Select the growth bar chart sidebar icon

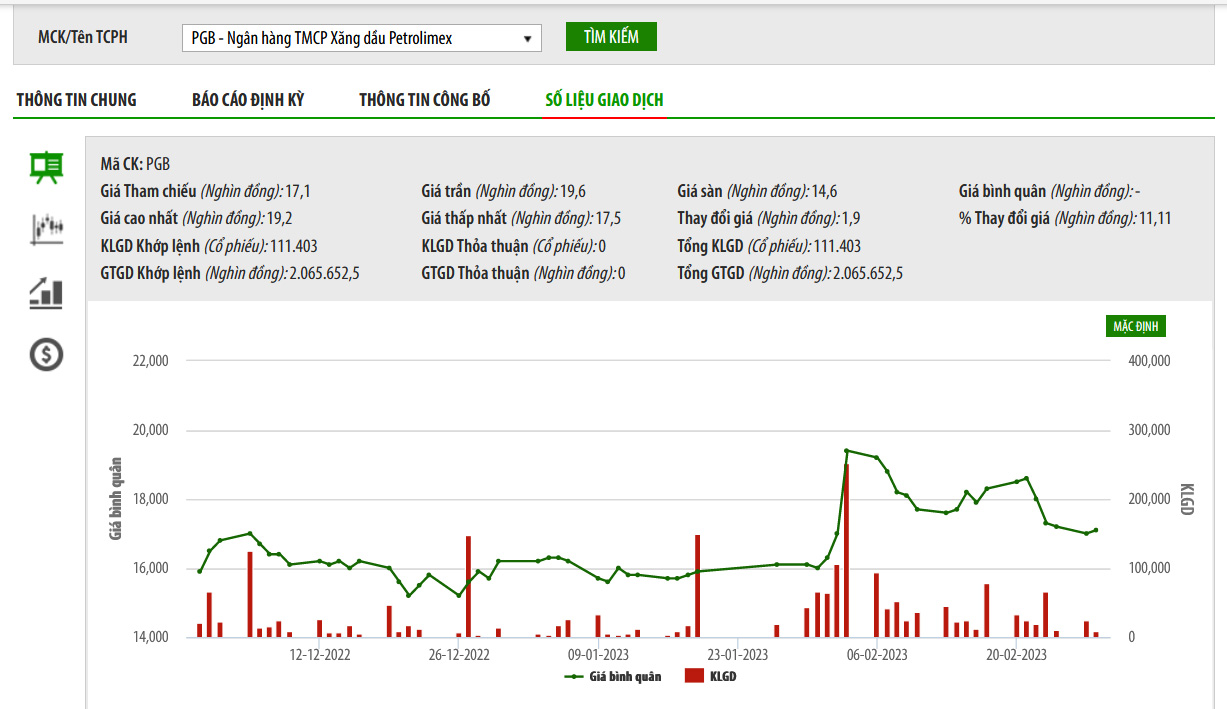click(x=46, y=292)
